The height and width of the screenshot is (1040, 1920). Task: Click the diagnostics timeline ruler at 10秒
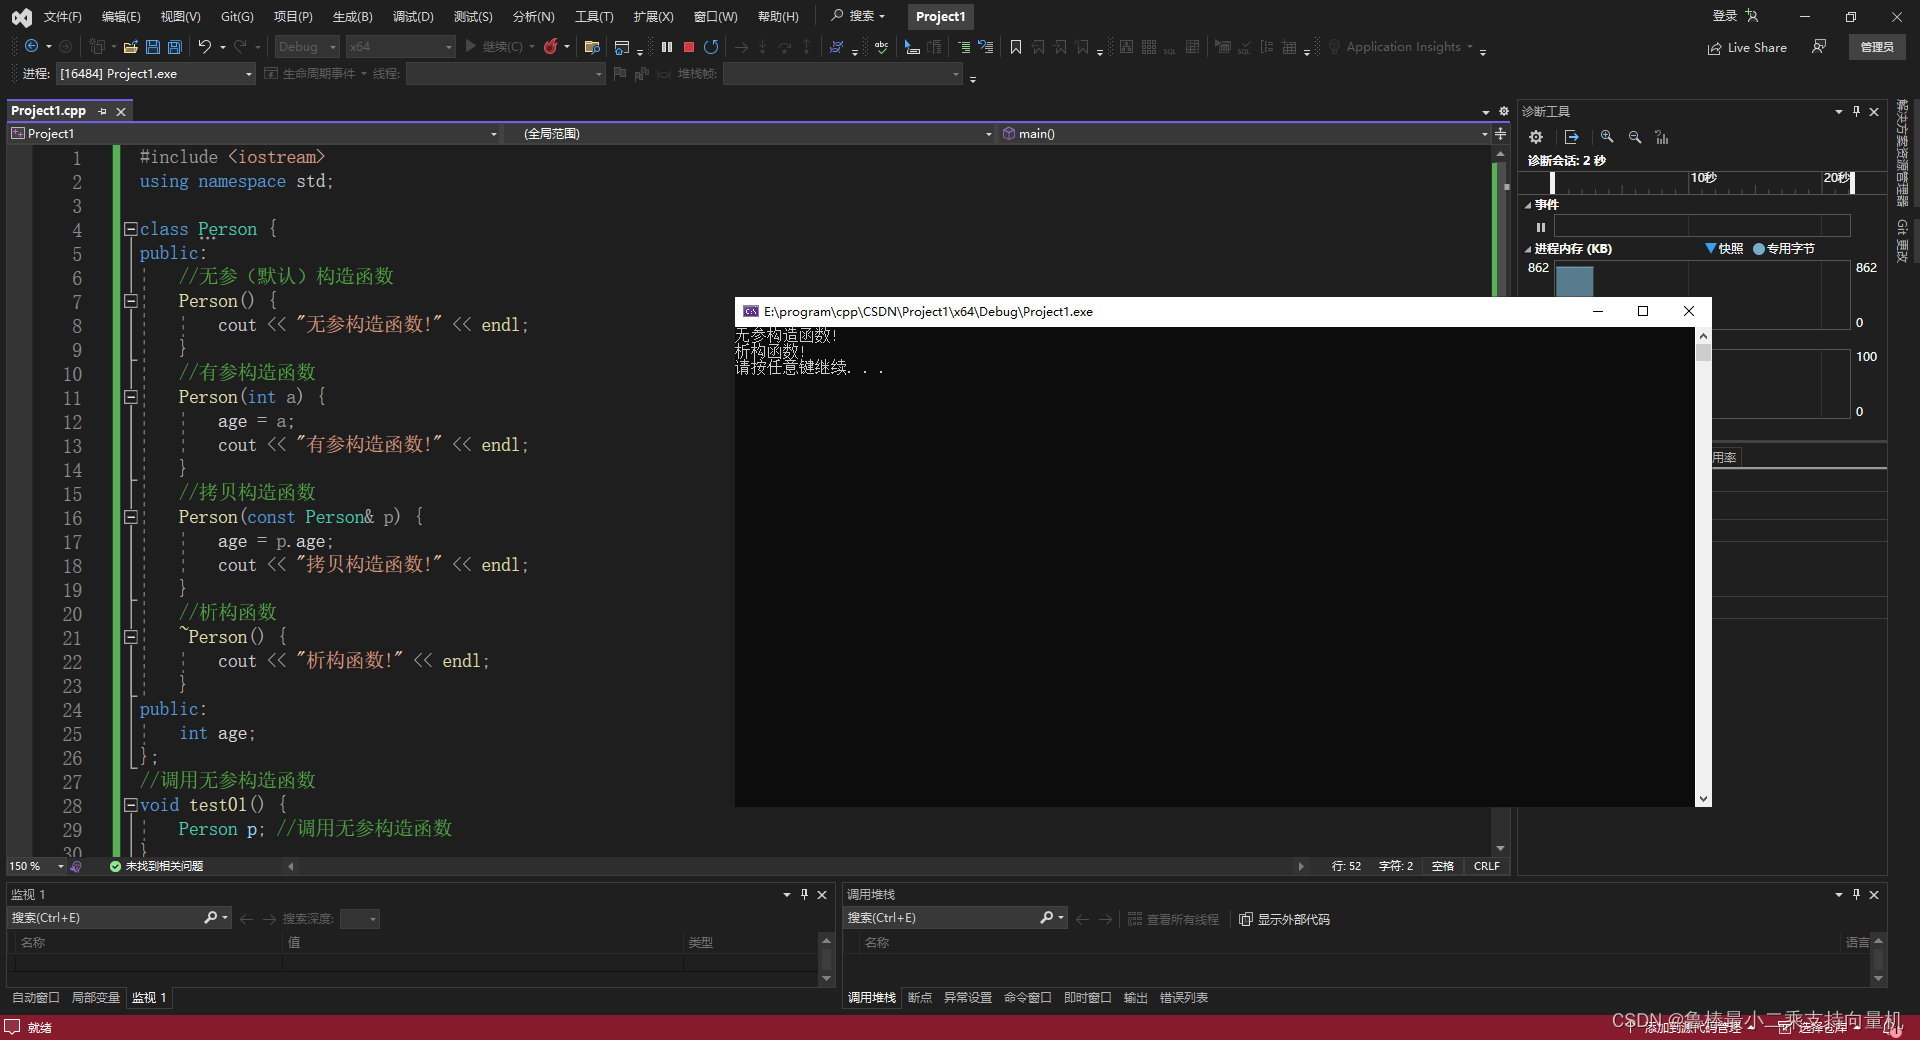tap(1703, 178)
